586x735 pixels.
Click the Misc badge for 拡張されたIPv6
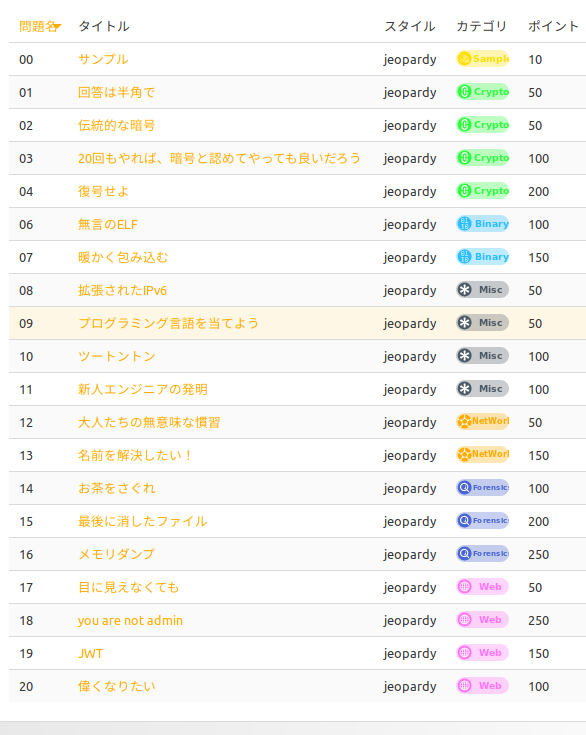[x=483, y=290]
